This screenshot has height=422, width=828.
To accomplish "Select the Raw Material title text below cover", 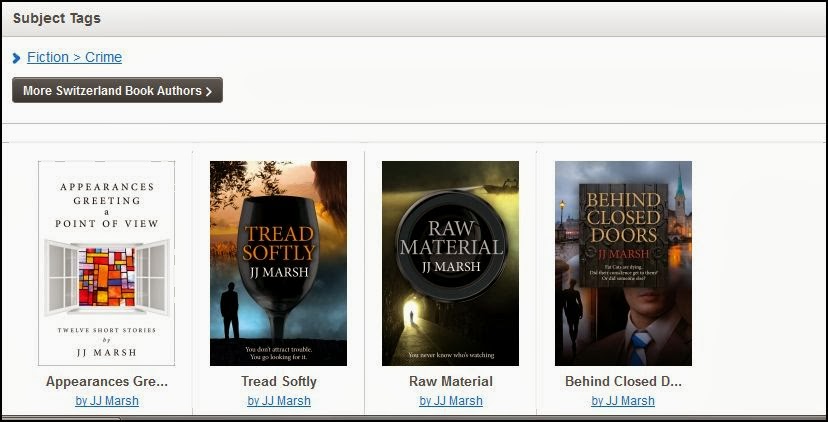I will pyautogui.click(x=451, y=381).
